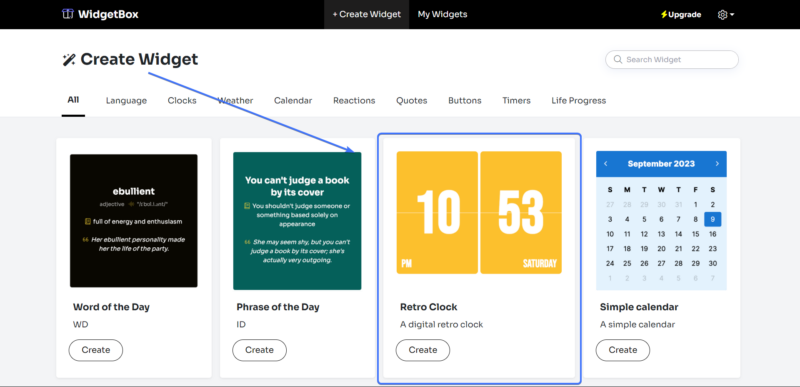Click the magic wand icon by Create Widget
The width and height of the screenshot is (800, 387).
(69, 60)
